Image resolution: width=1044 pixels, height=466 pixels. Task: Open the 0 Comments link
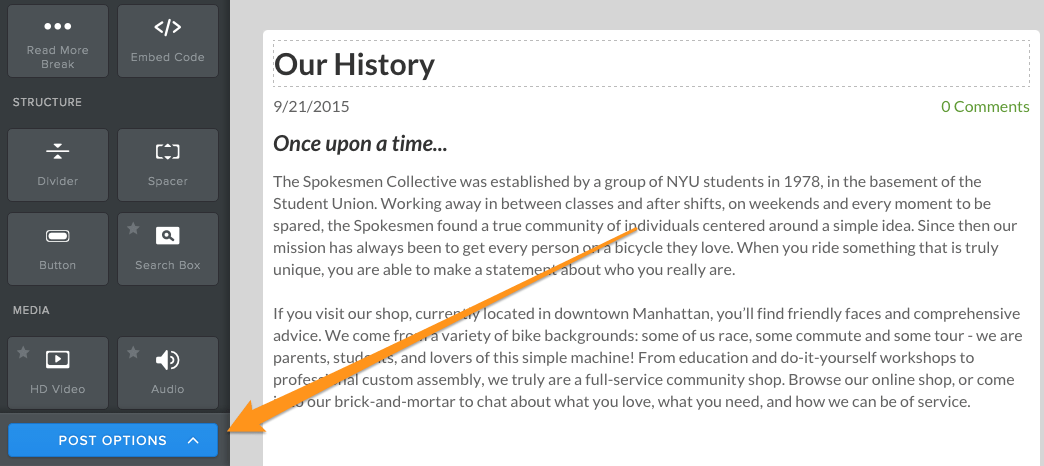tap(985, 107)
